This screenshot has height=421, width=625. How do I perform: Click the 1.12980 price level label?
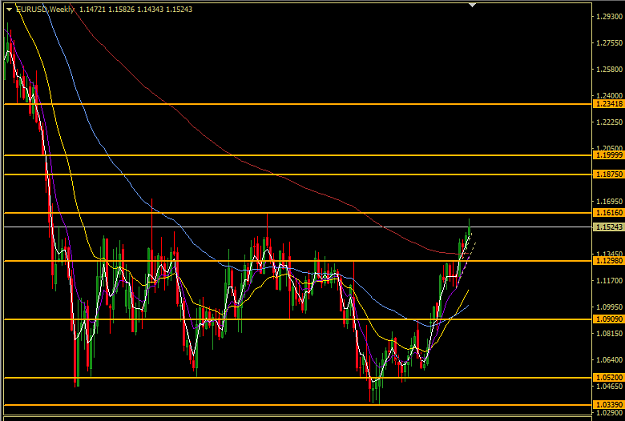[608, 261]
